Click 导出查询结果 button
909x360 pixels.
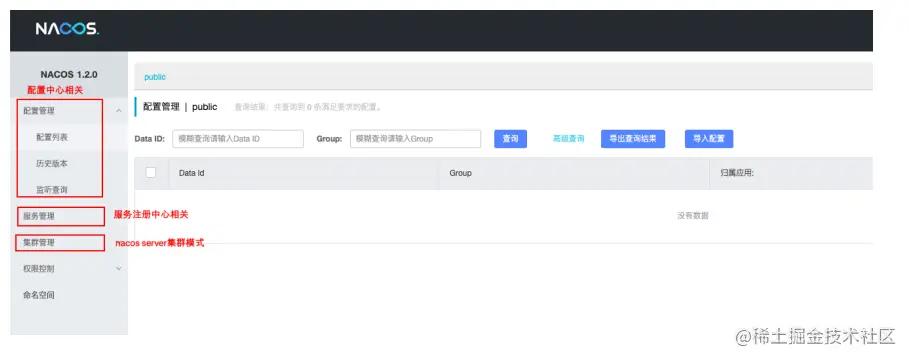(632, 139)
